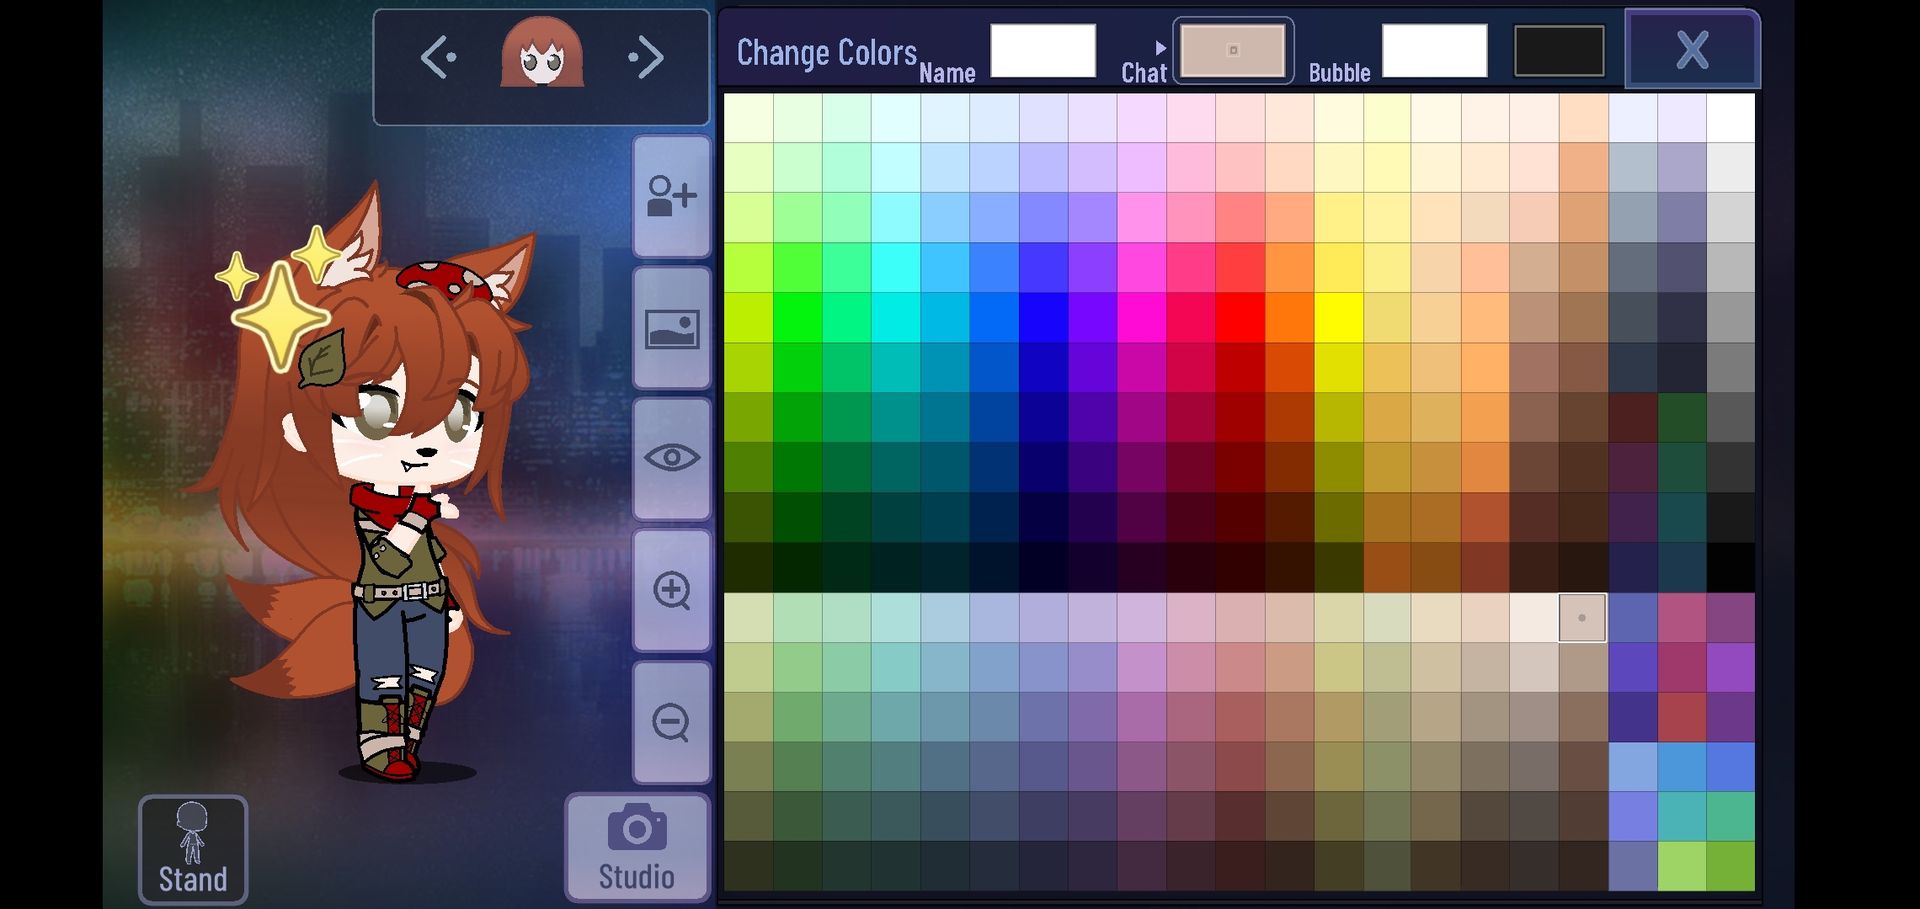This screenshot has height=909, width=1920.
Task: Select the Name color white box
Action: tap(1043, 50)
